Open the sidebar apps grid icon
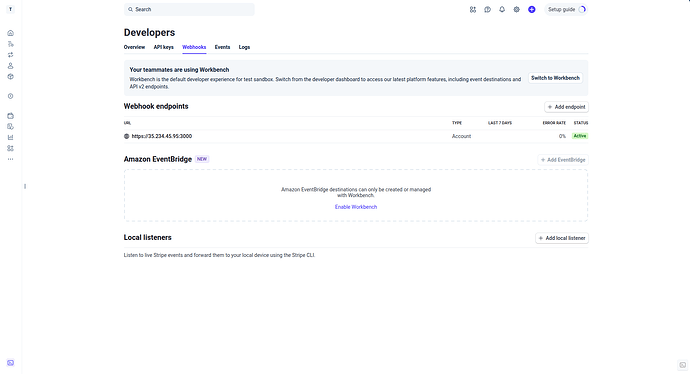 (x=11, y=148)
